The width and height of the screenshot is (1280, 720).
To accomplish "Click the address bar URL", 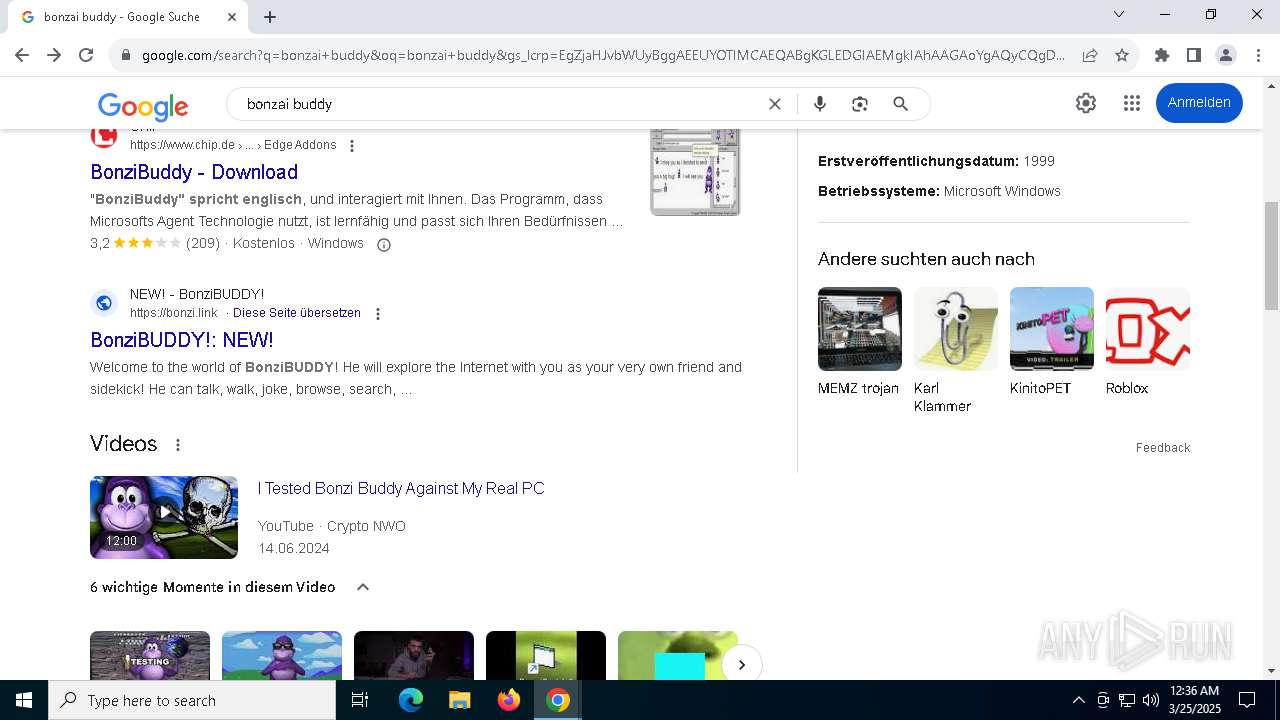I will 603,55.
